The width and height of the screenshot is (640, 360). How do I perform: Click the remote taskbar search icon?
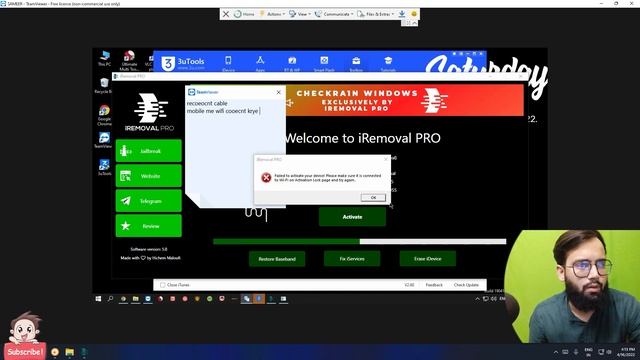coord(110,299)
